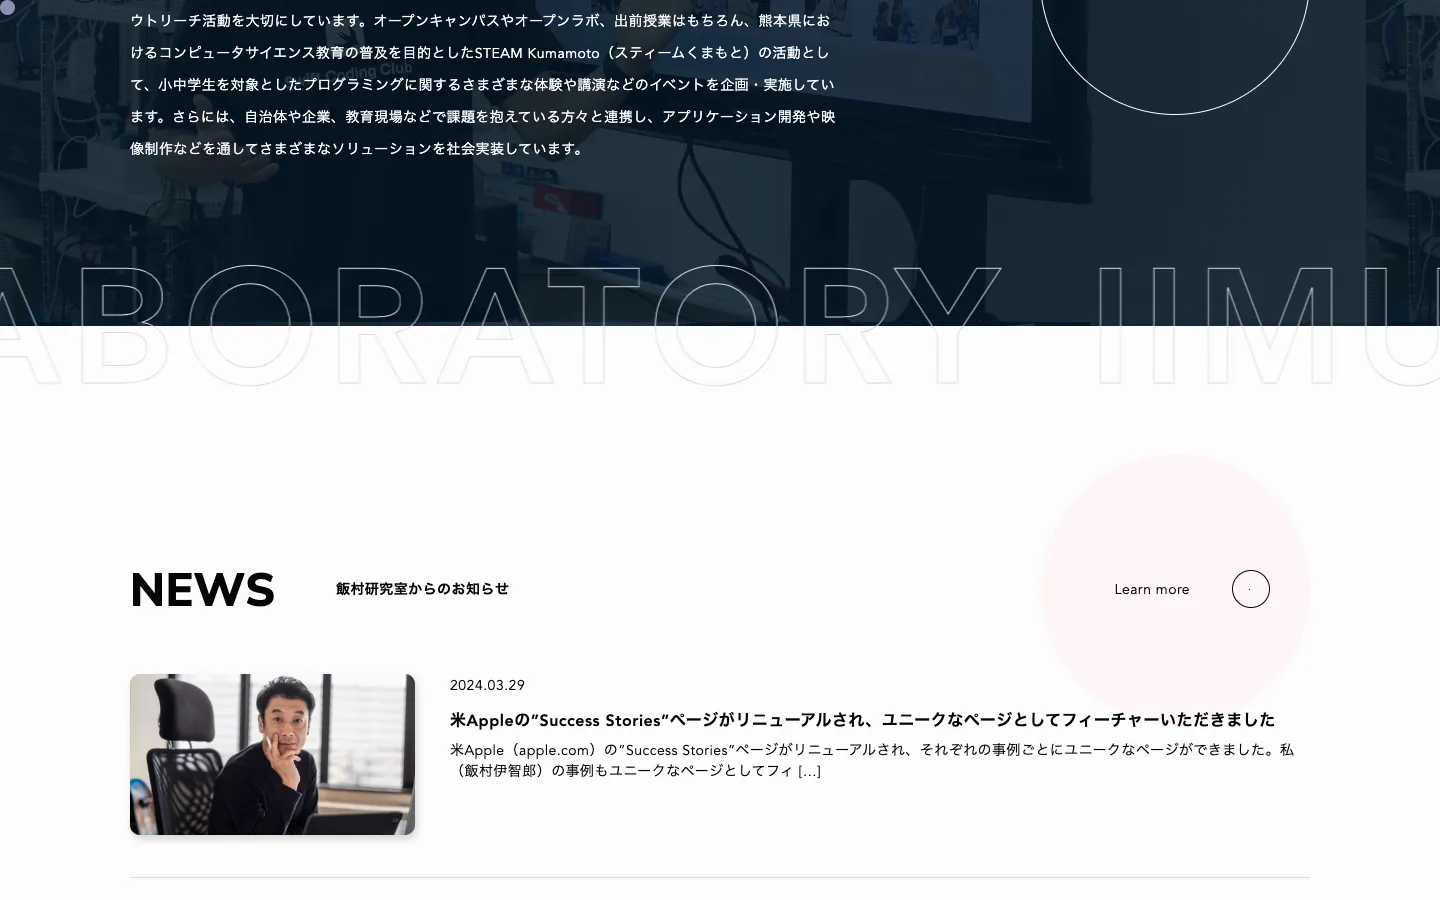Click the news date 2024.03.29
The height and width of the screenshot is (900, 1440).
487,685
